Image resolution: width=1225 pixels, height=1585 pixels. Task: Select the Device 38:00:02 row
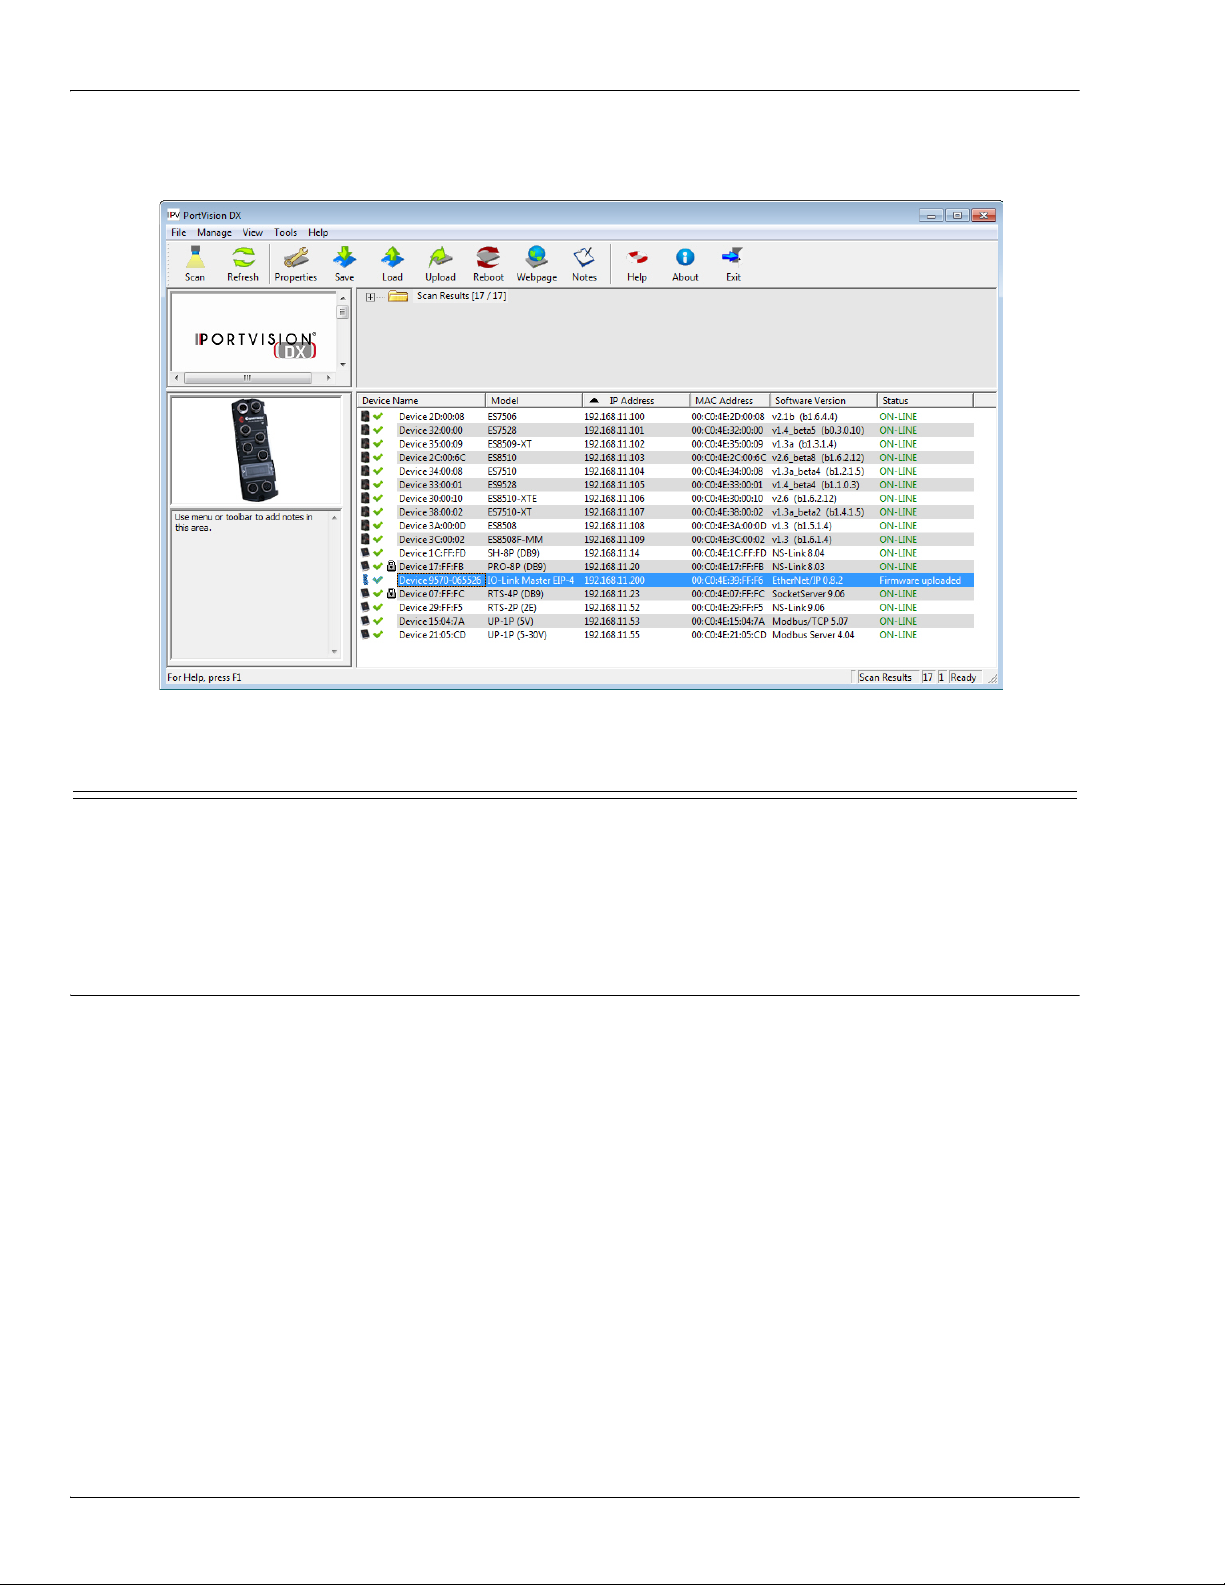pos(666,512)
